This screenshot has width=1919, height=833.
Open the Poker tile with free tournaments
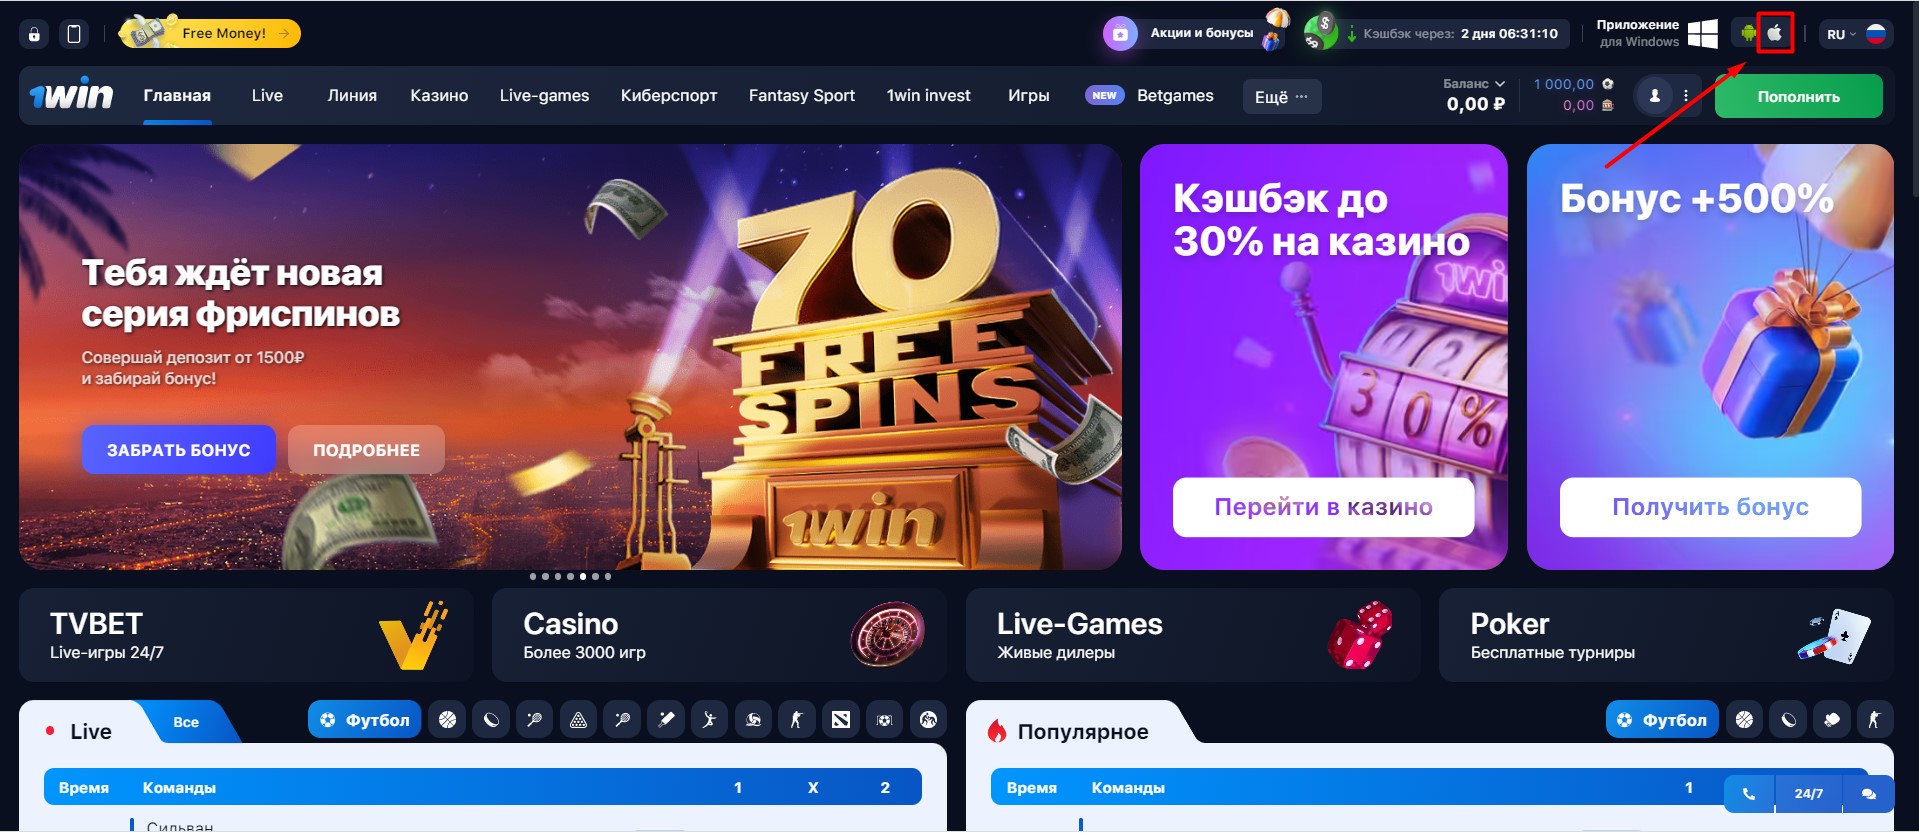(x=1666, y=636)
